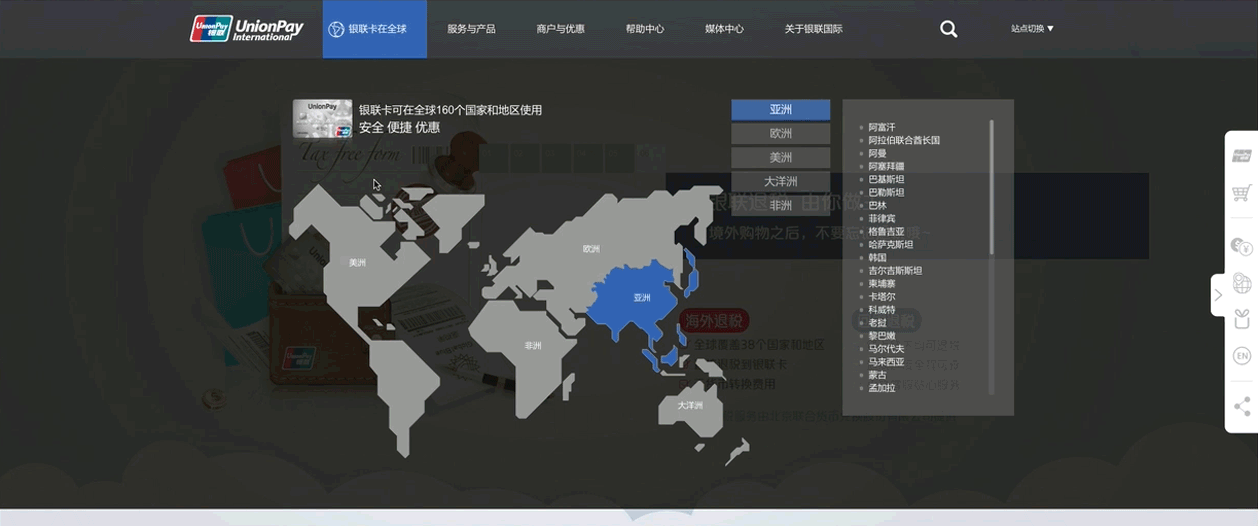The image size is (1258, 526).
Task: Click the UnionPay card icon in right sidebar
Action: coord(1242,156)
